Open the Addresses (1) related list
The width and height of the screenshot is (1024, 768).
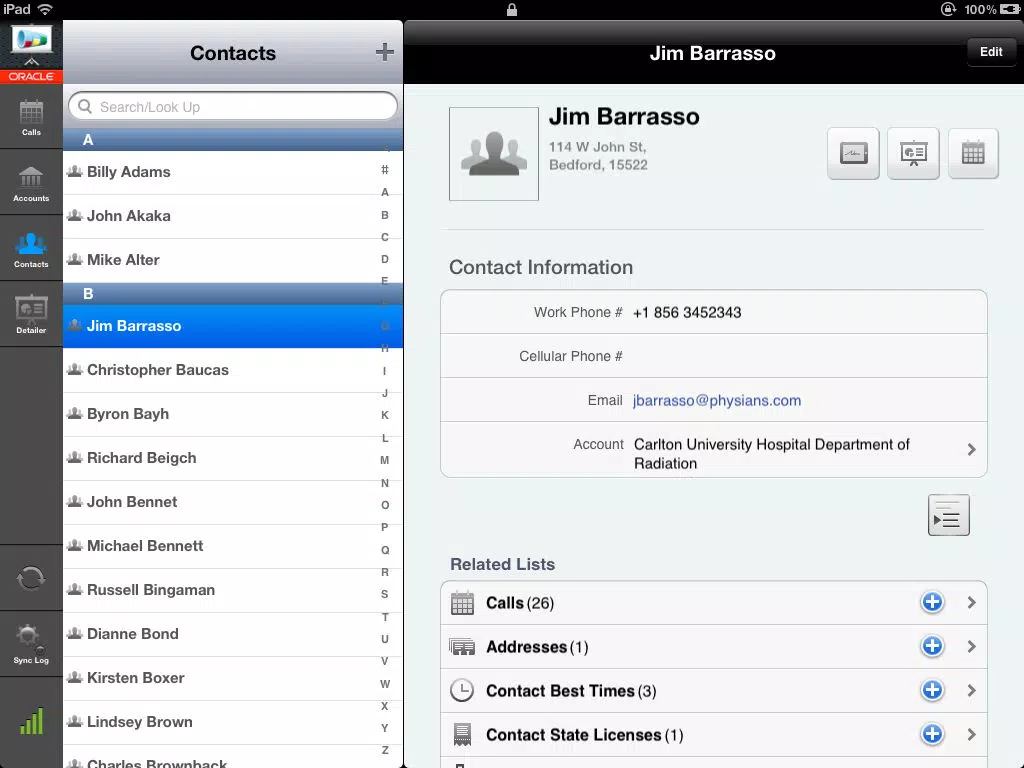[713, 647]
